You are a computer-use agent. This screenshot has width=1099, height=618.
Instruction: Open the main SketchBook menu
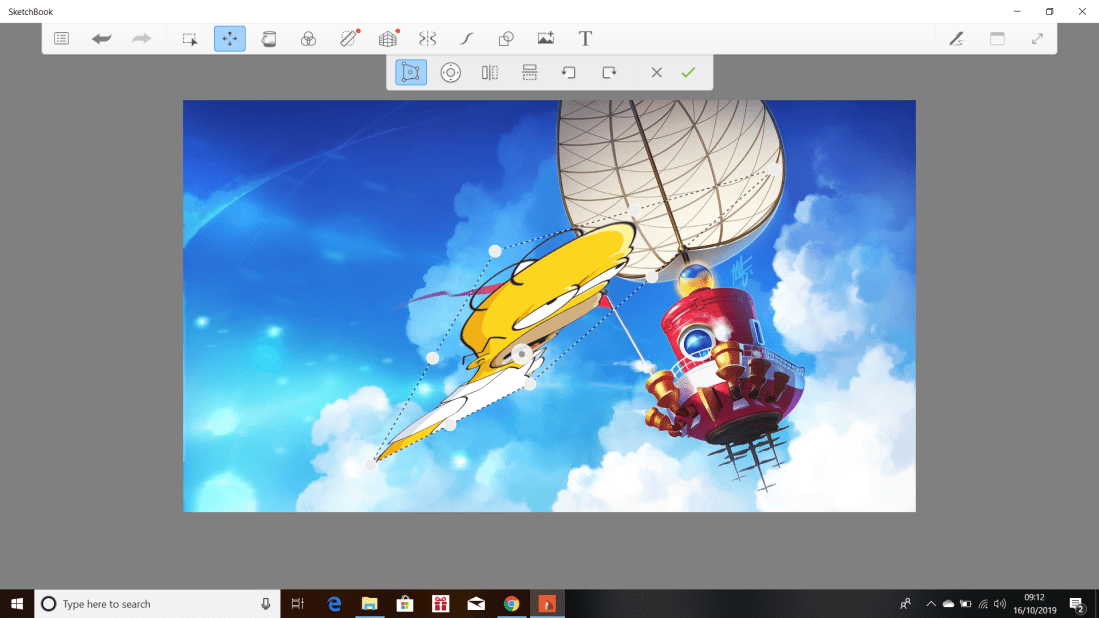coord(61,38)
